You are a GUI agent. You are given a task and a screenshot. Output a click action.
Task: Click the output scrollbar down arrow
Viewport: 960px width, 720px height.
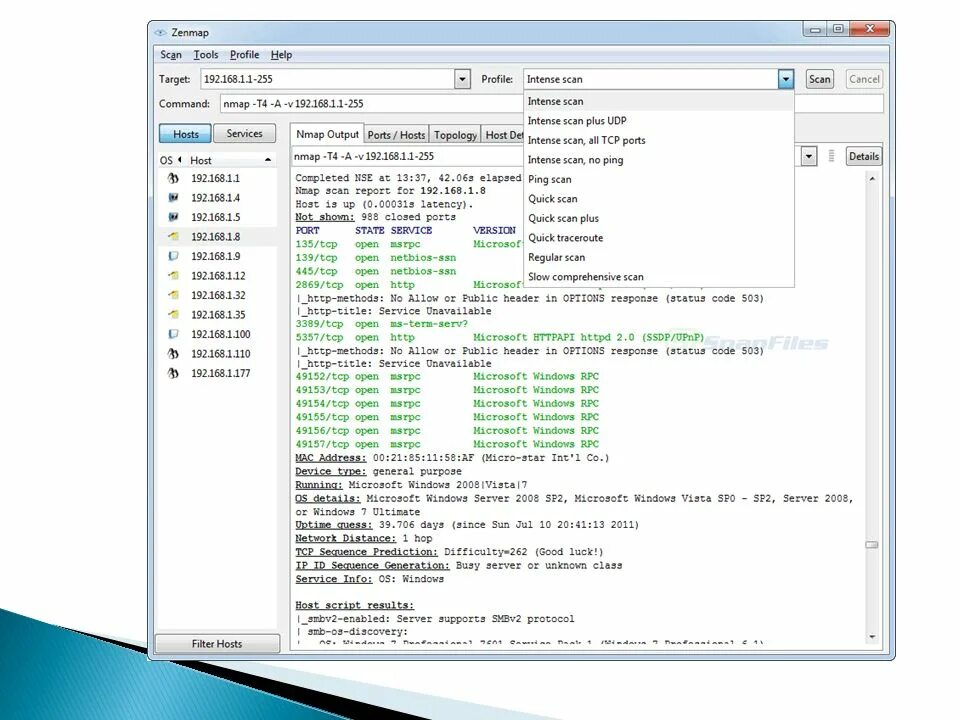[872, 637]
